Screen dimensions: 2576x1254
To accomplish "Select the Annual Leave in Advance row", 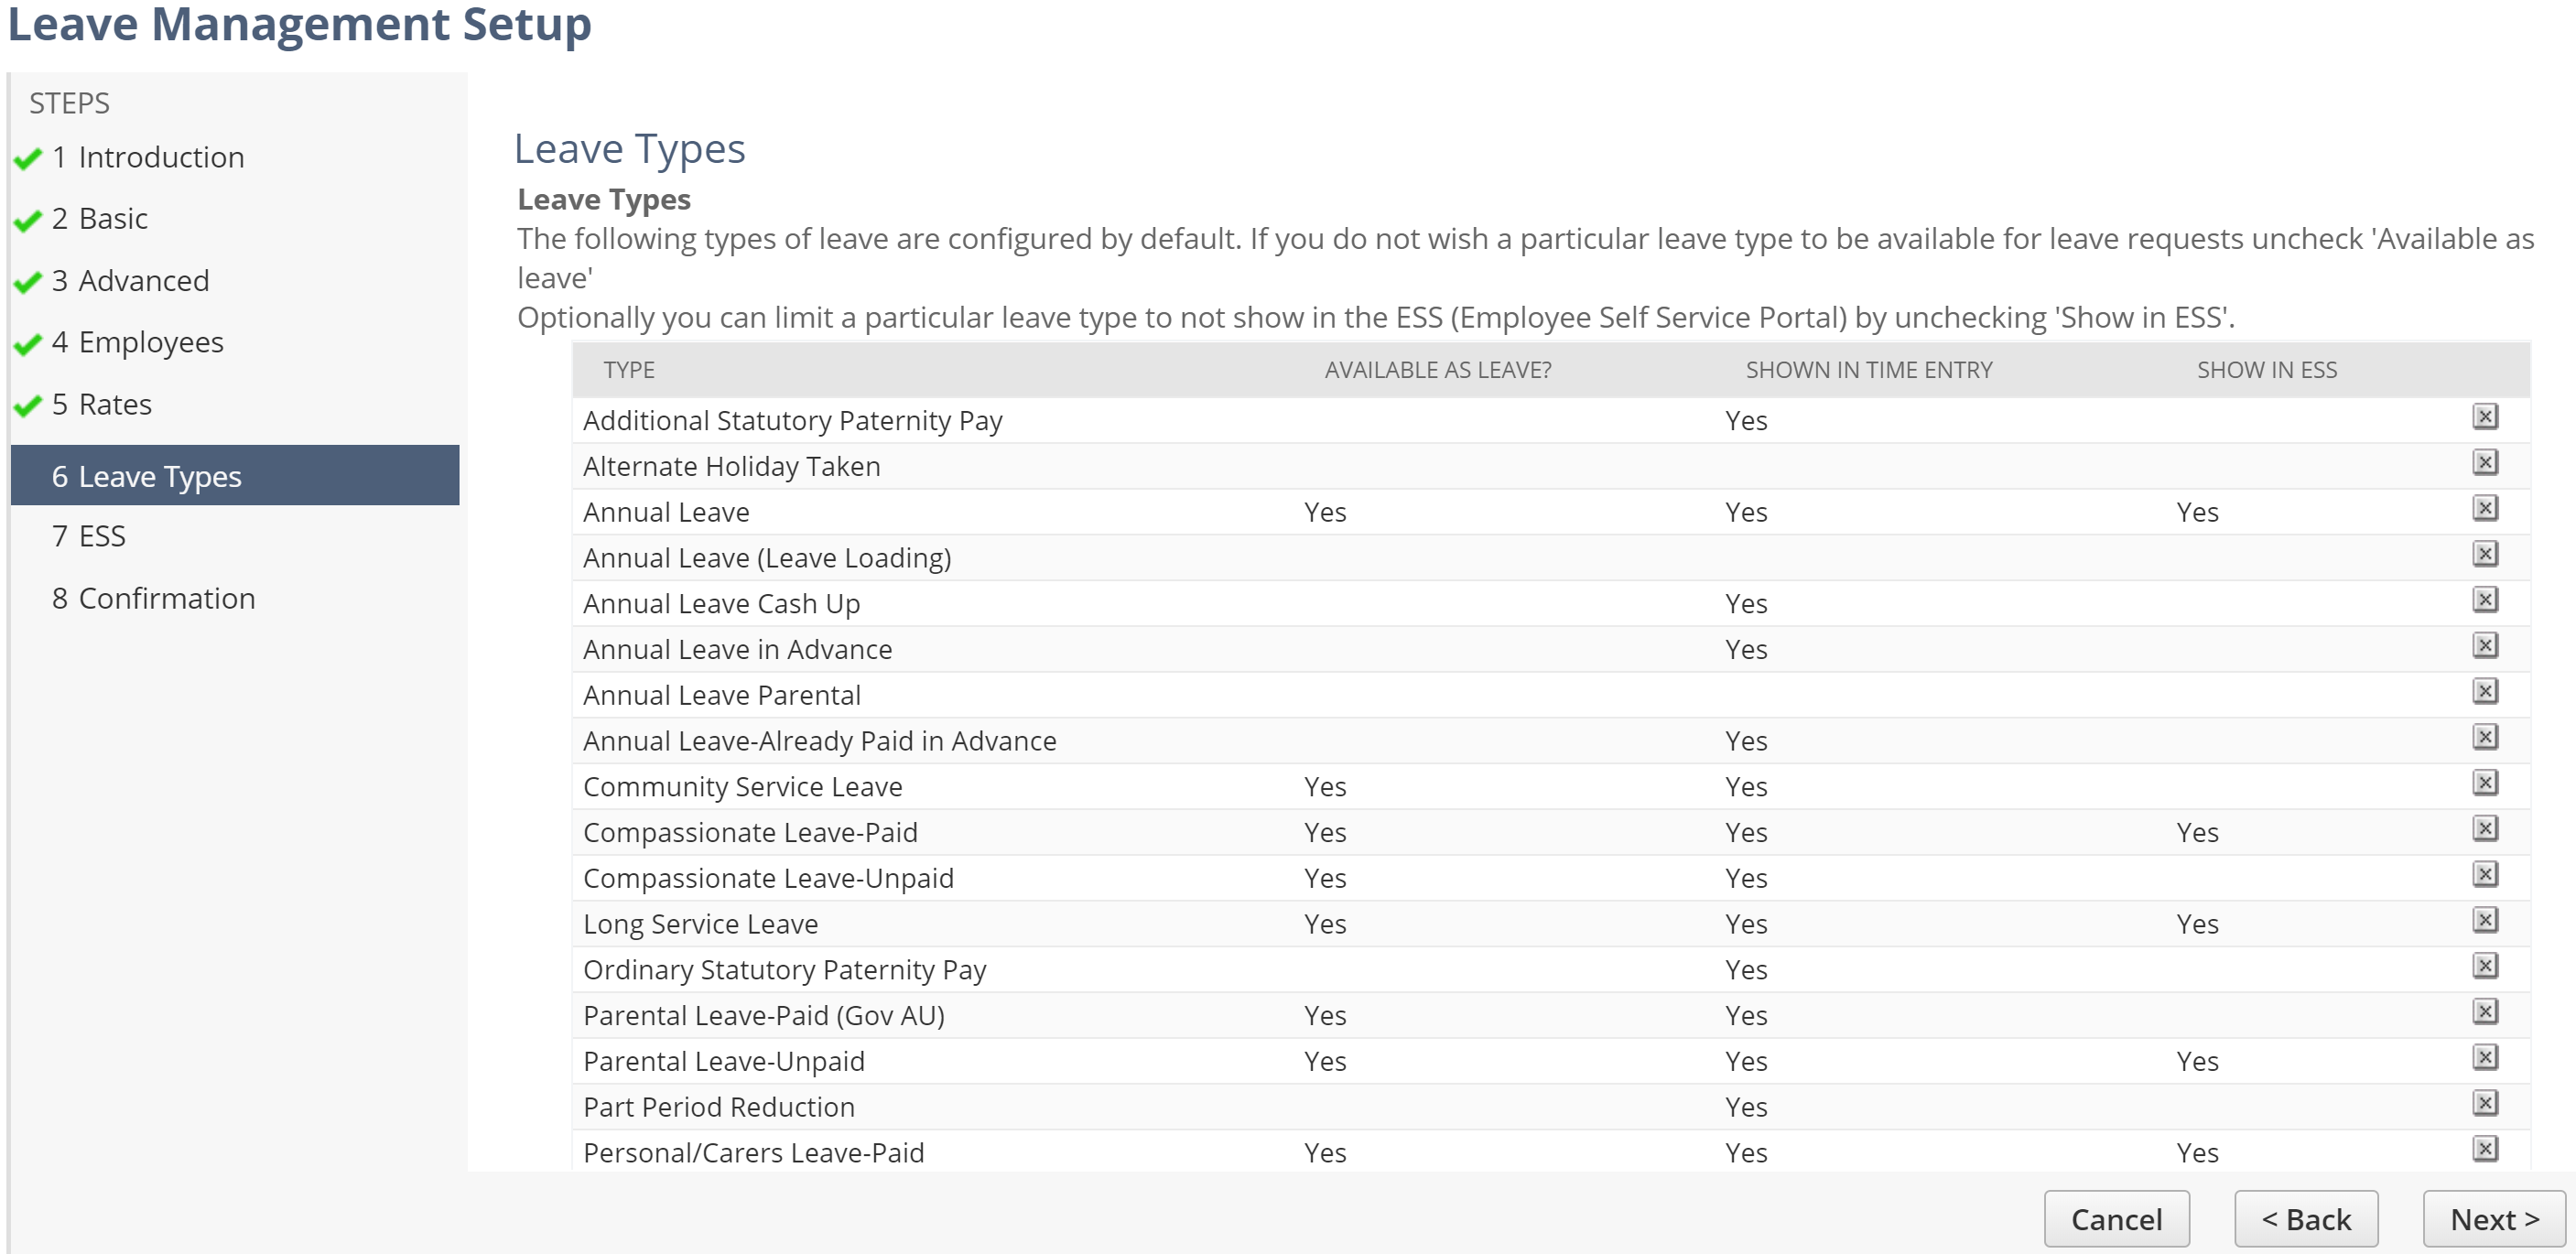I will (737, 648).
